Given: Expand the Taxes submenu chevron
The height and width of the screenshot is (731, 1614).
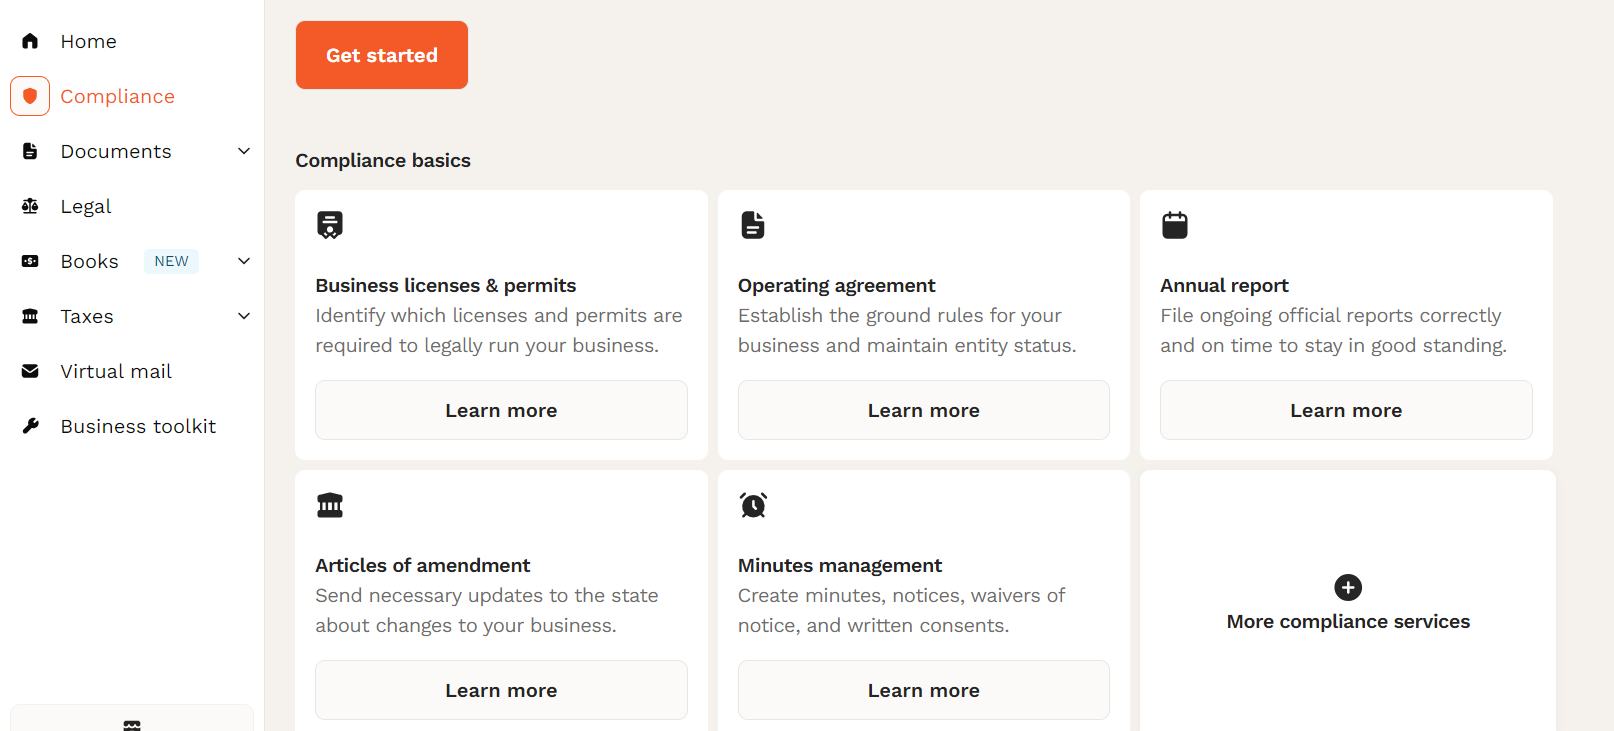Looking at the screenshot, I should [244, 316].
